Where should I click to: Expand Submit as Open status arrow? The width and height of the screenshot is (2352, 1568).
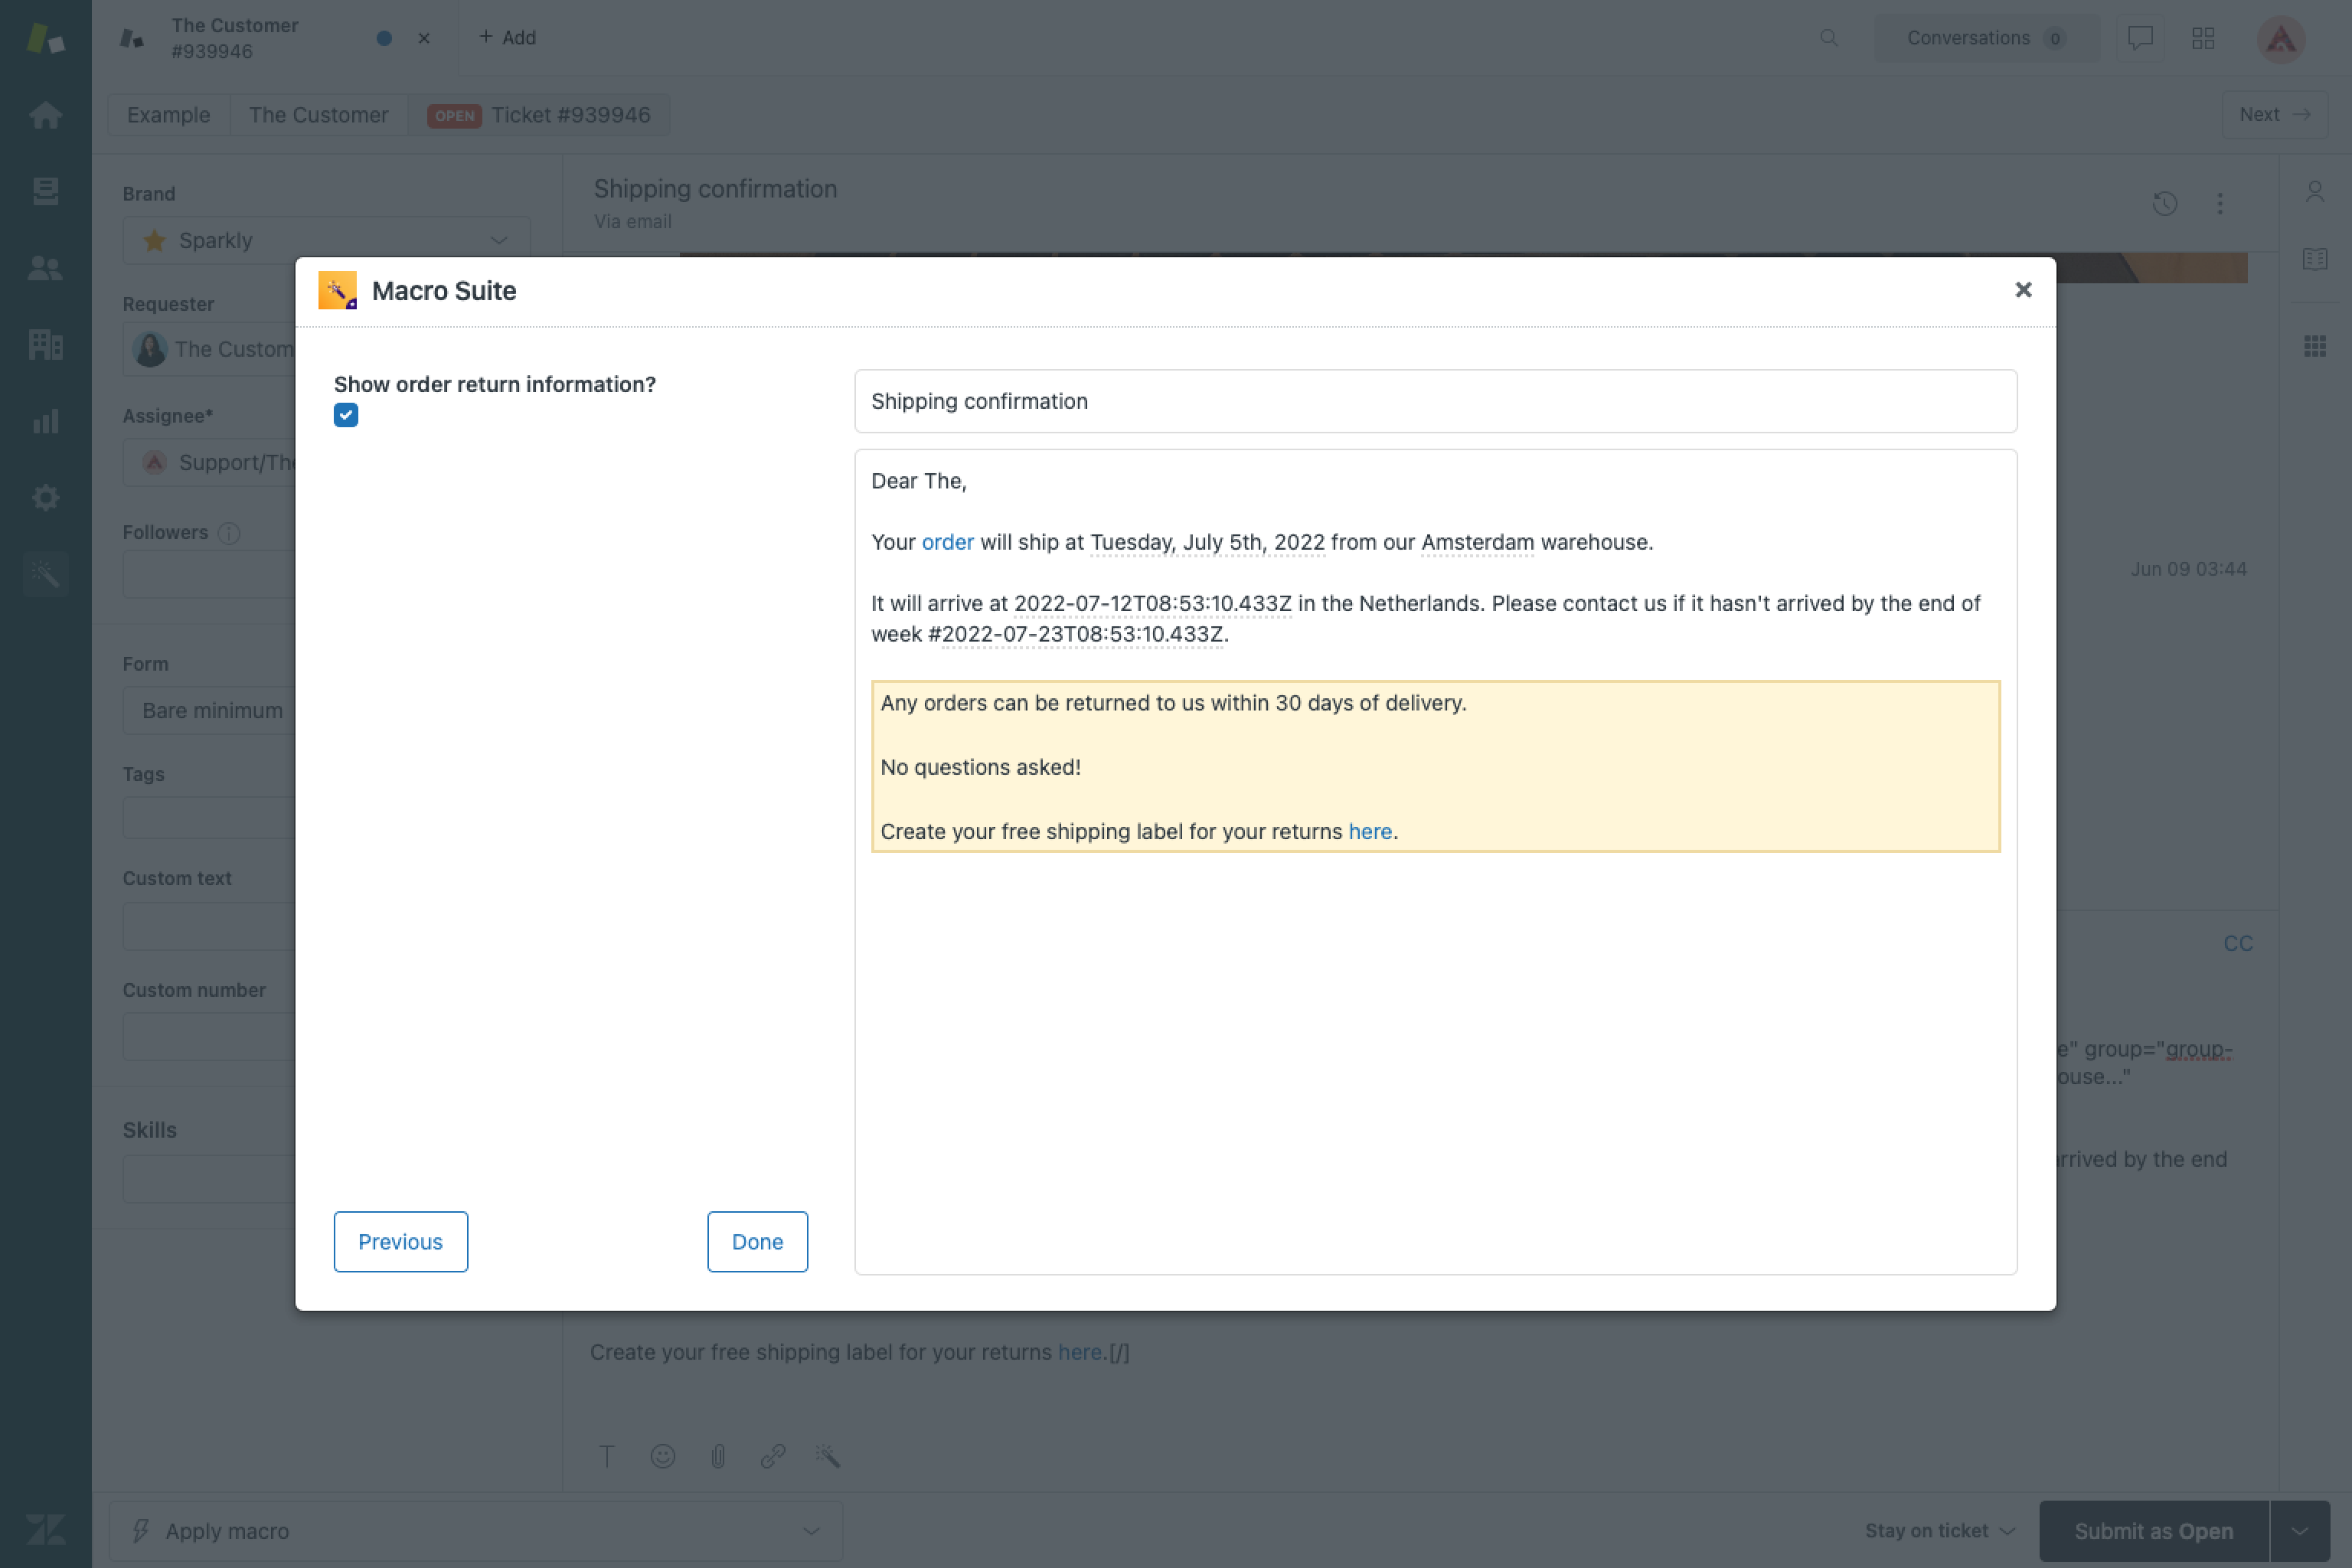[2300, 1531]
